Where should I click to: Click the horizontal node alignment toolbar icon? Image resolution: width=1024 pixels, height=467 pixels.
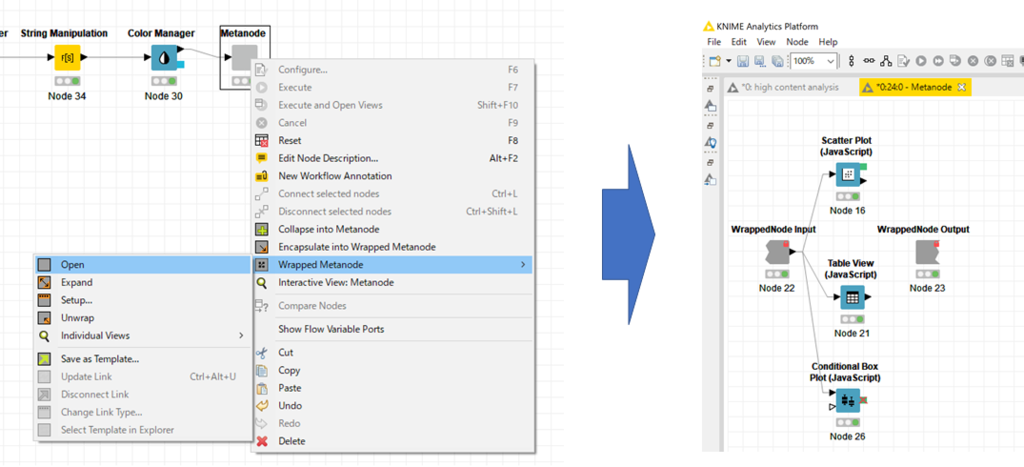tap(869, 61)
